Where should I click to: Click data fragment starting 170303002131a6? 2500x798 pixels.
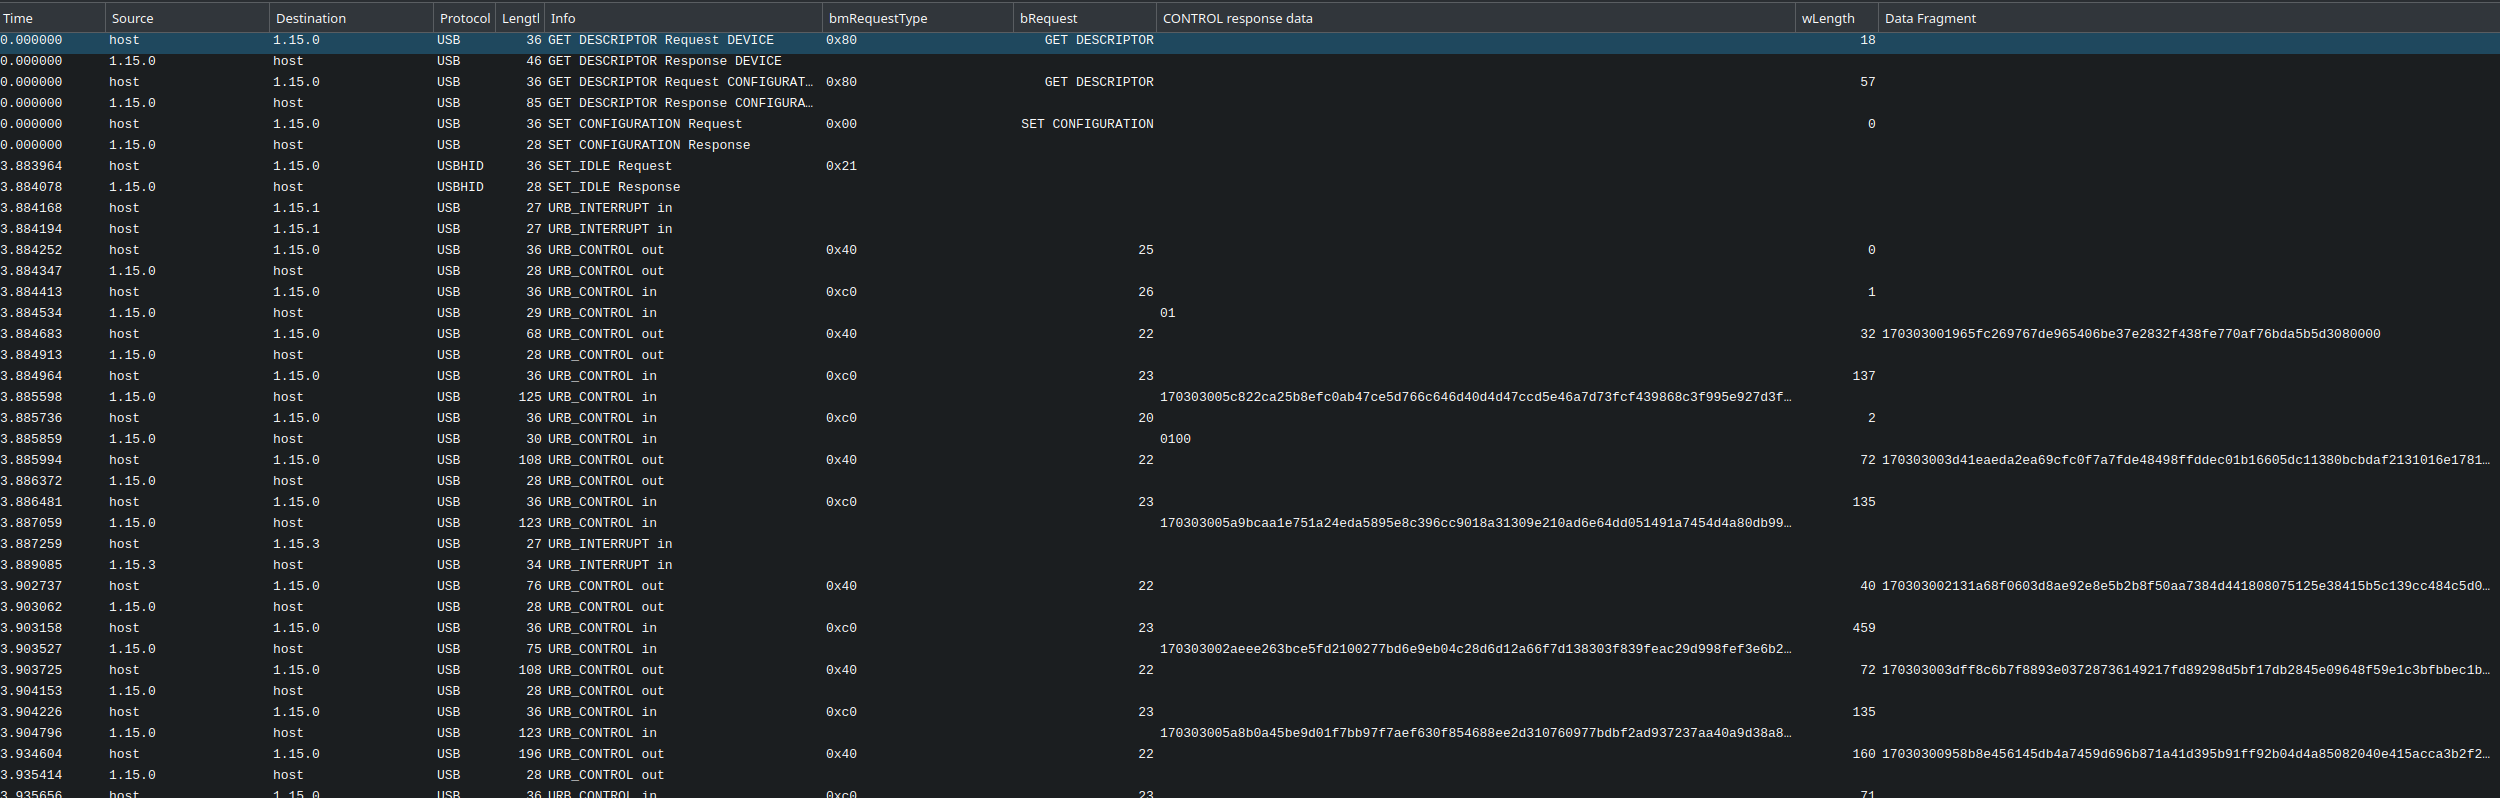tap(2186, 586)
